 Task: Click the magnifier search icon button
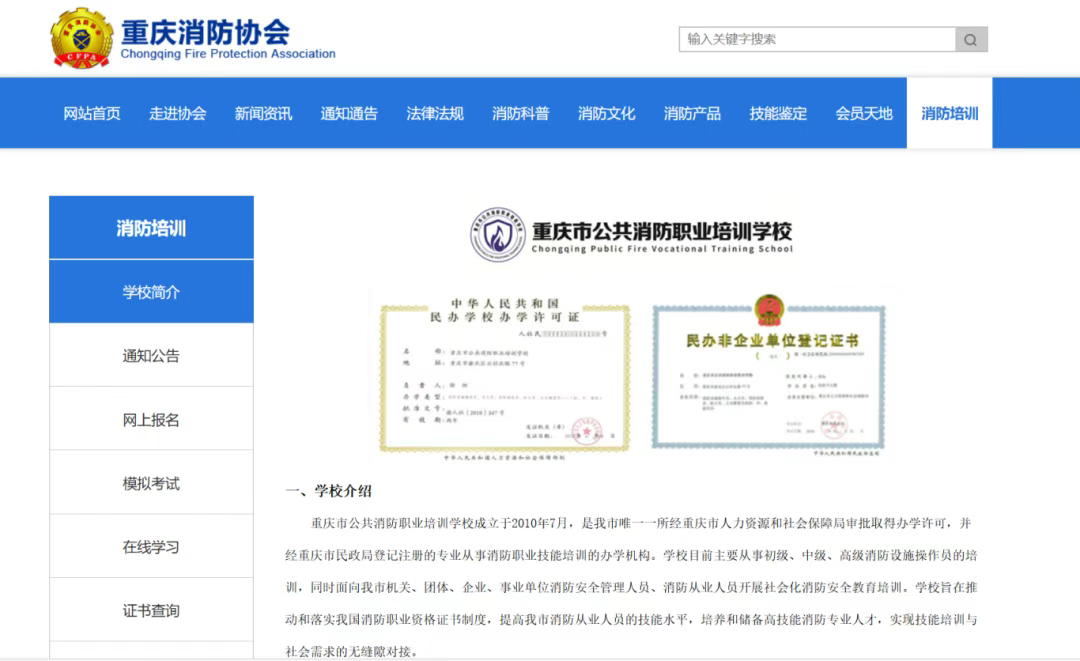(x=971, y=40)
